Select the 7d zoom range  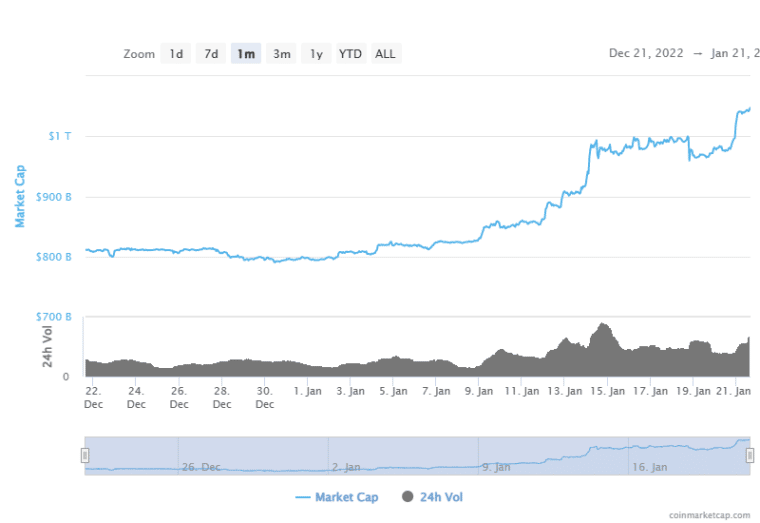211,54
